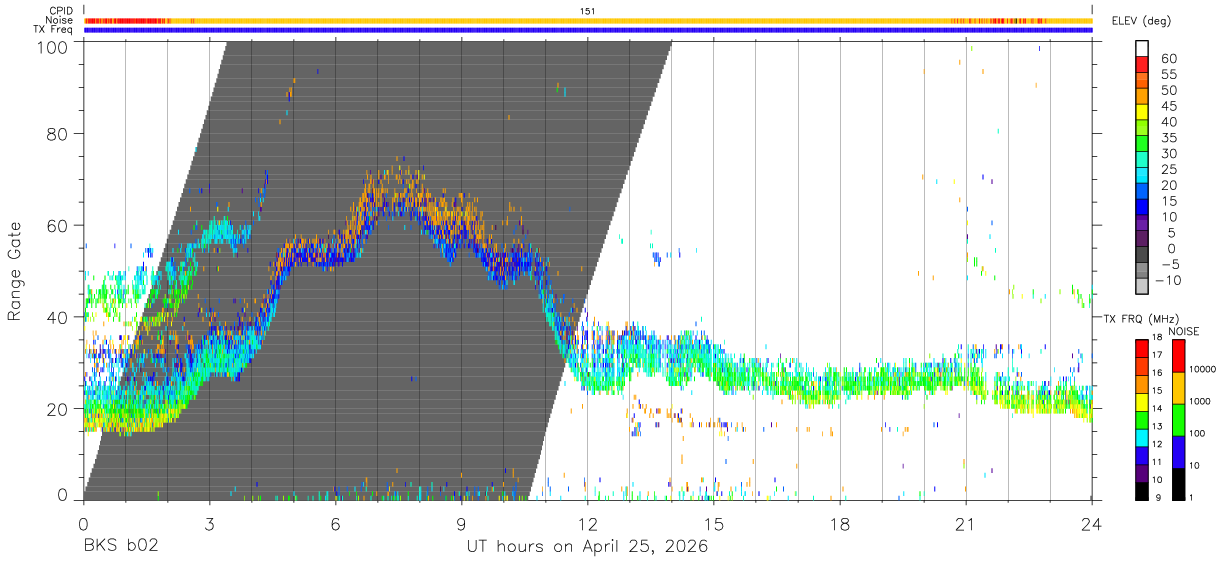Click the x-axis hour label 24
The height and width of the screenshot is (567, 1228).
(x=1092, y=523)
